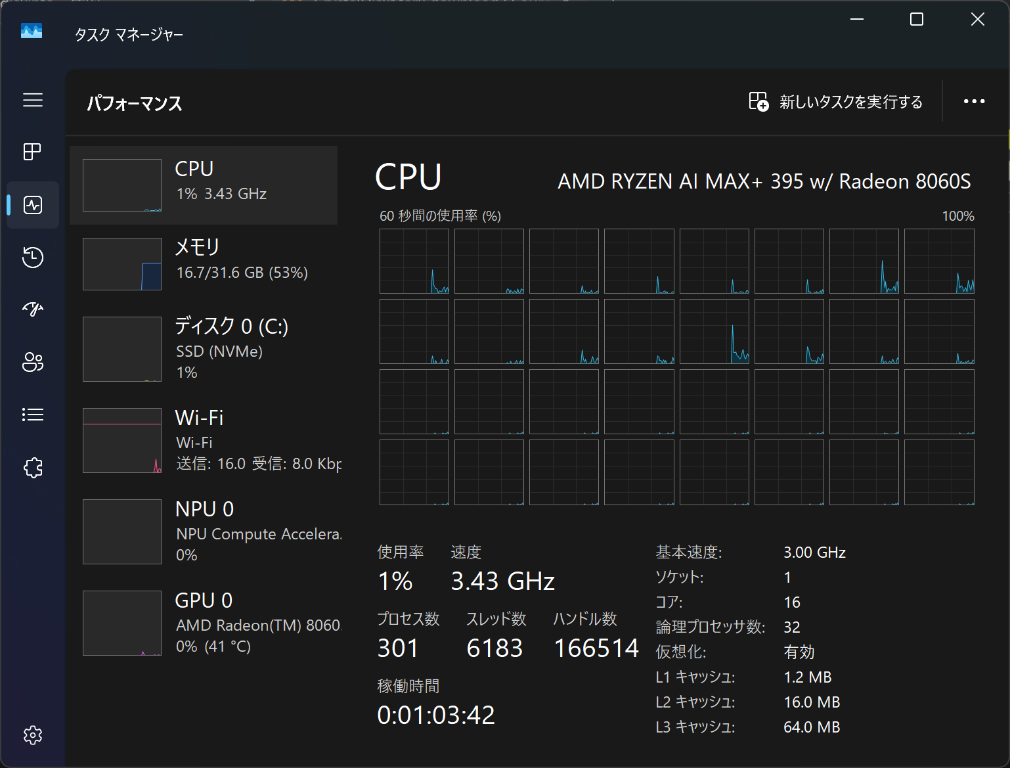Open the App history page icon
Viewport: 1010px width, 768px height.
pyautogui.click(x=33, y=258)
